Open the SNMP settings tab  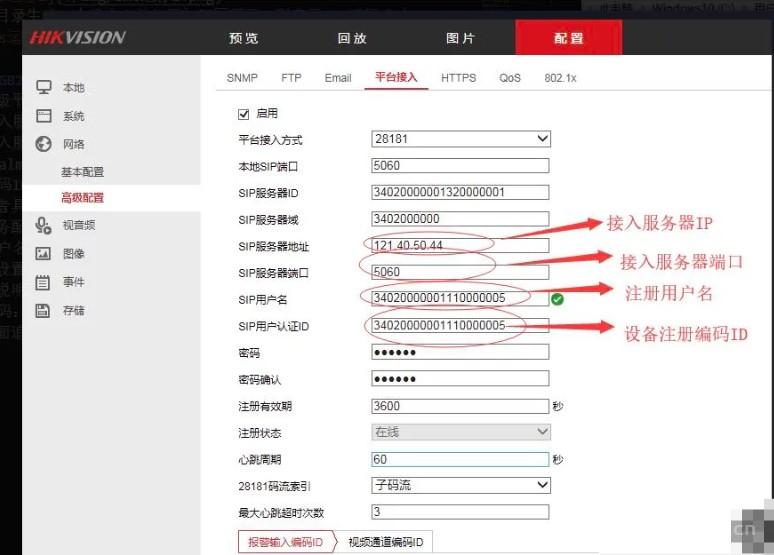(x=242, y=78)
